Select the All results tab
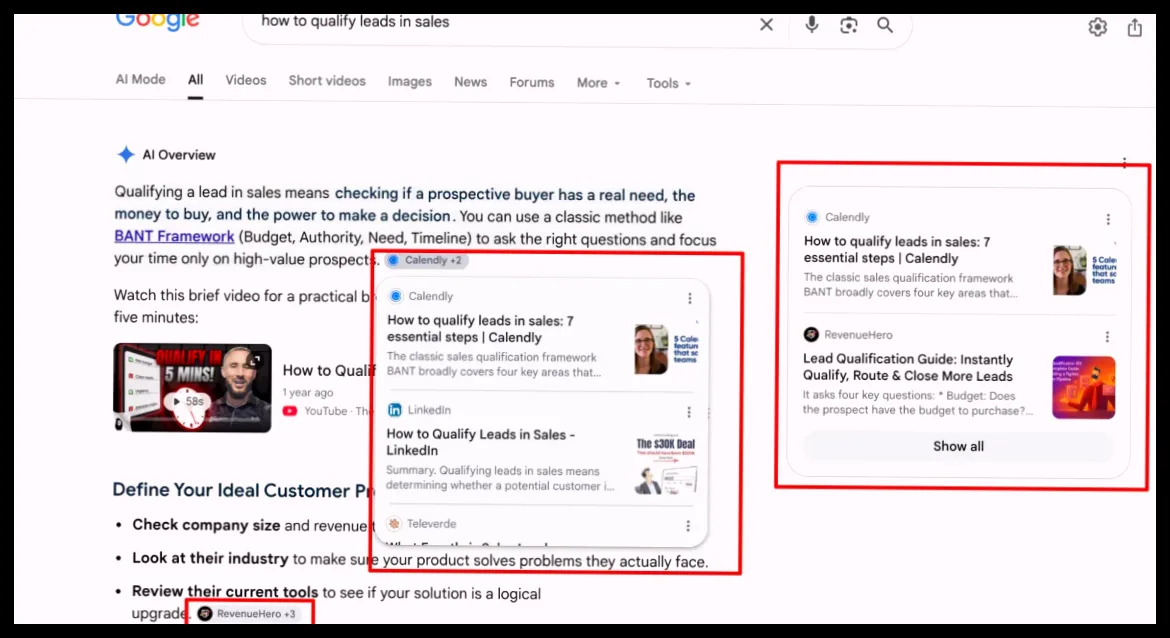 pos(195,80)
